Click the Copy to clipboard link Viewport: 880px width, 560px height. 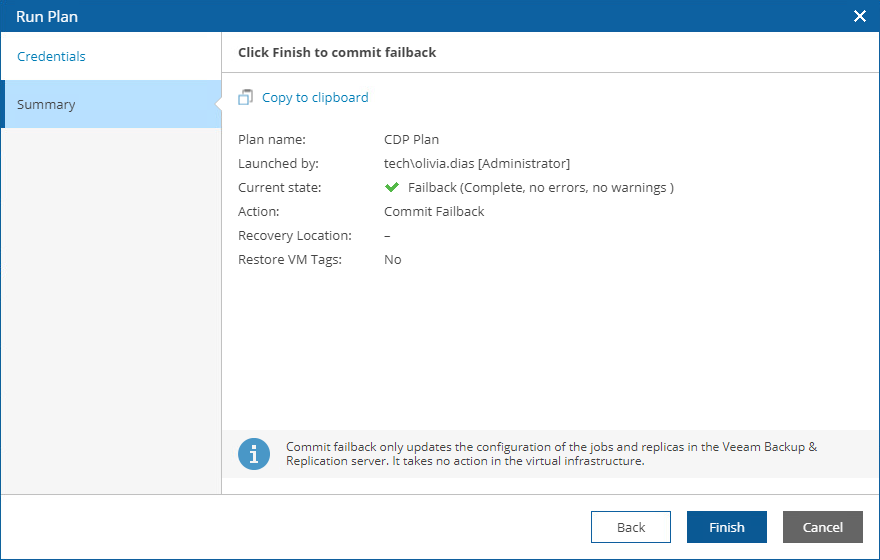[315, 98]
